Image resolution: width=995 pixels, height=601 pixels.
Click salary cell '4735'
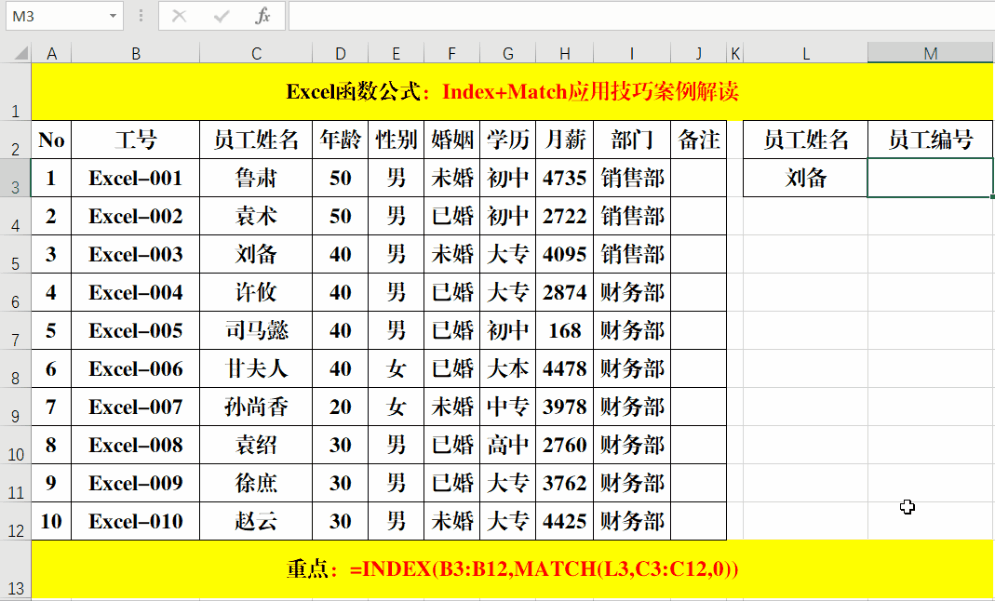[x=565, y=178]
